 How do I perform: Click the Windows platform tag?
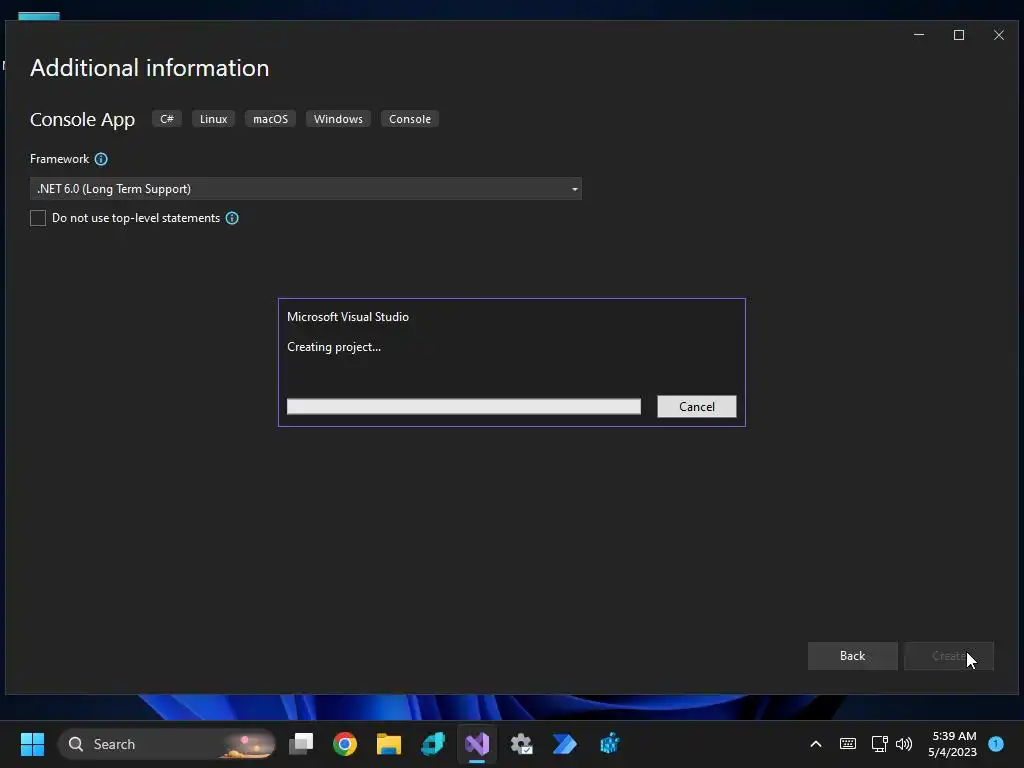coord(338,119)
